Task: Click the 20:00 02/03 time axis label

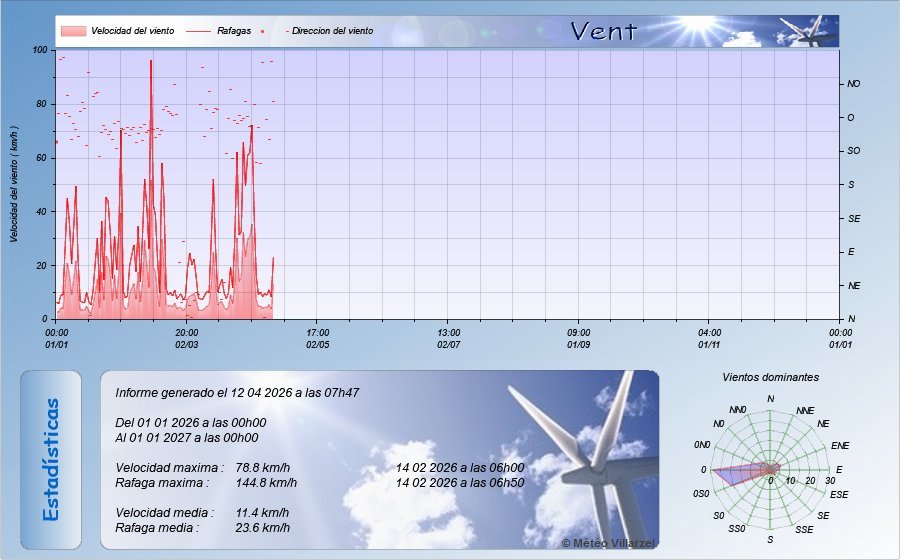Action: click(187, 338)
